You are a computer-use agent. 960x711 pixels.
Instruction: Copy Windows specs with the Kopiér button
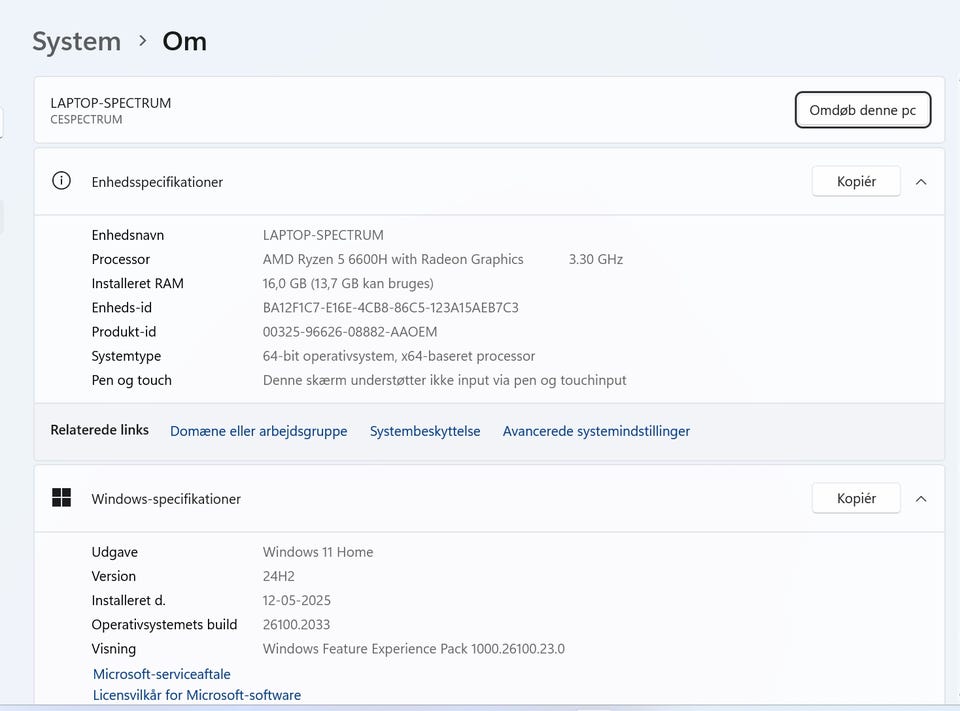point(855,498)
